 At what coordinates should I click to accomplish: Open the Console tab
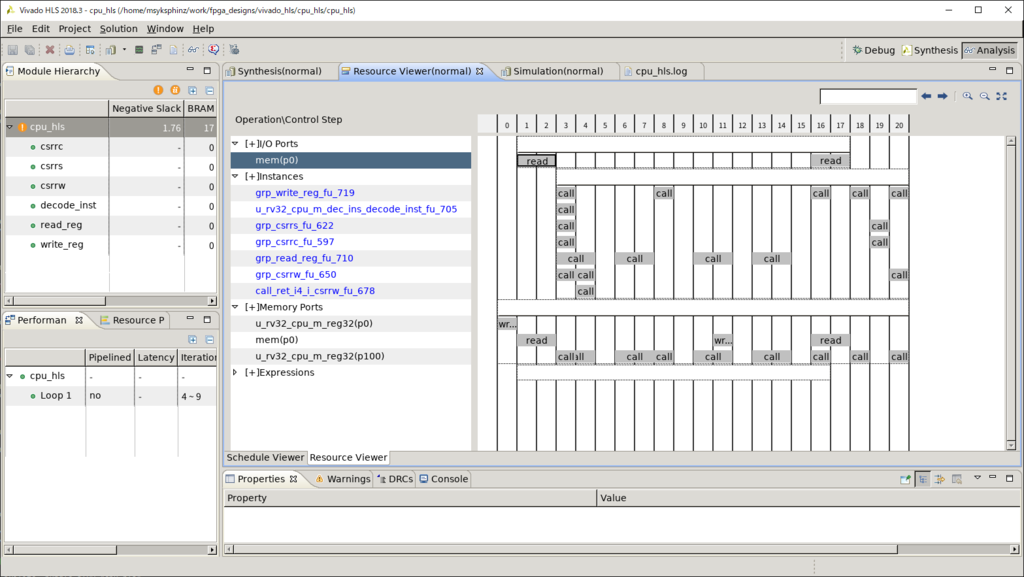click(x=443, y=479)
